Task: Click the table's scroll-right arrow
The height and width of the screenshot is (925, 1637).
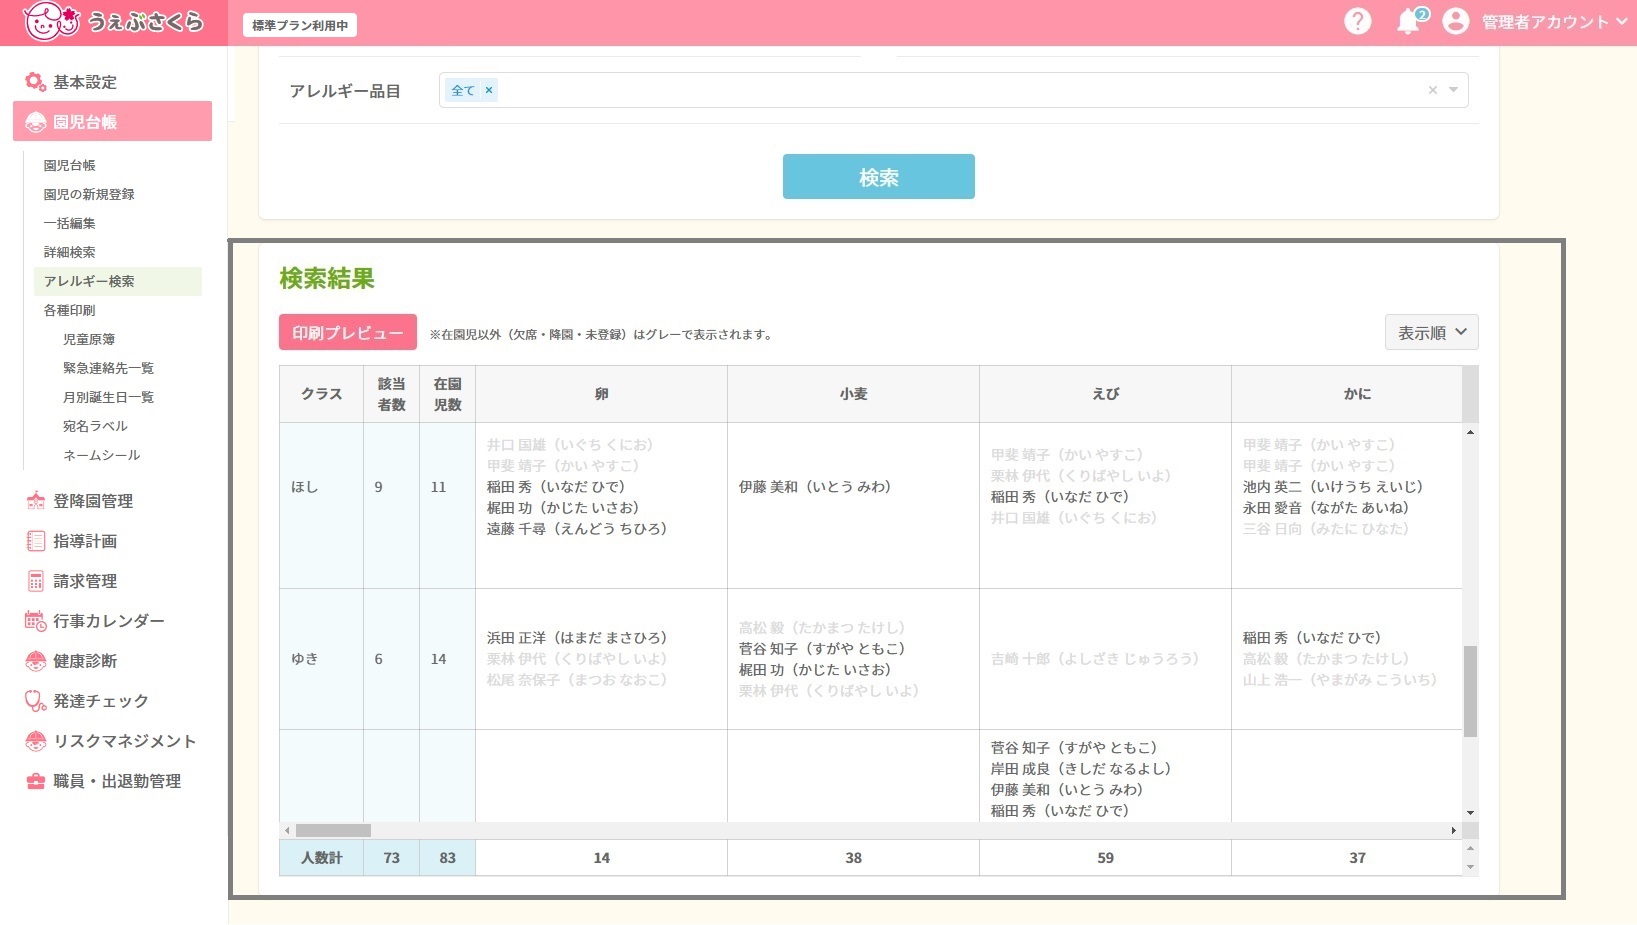Action: pos(1453,830)
